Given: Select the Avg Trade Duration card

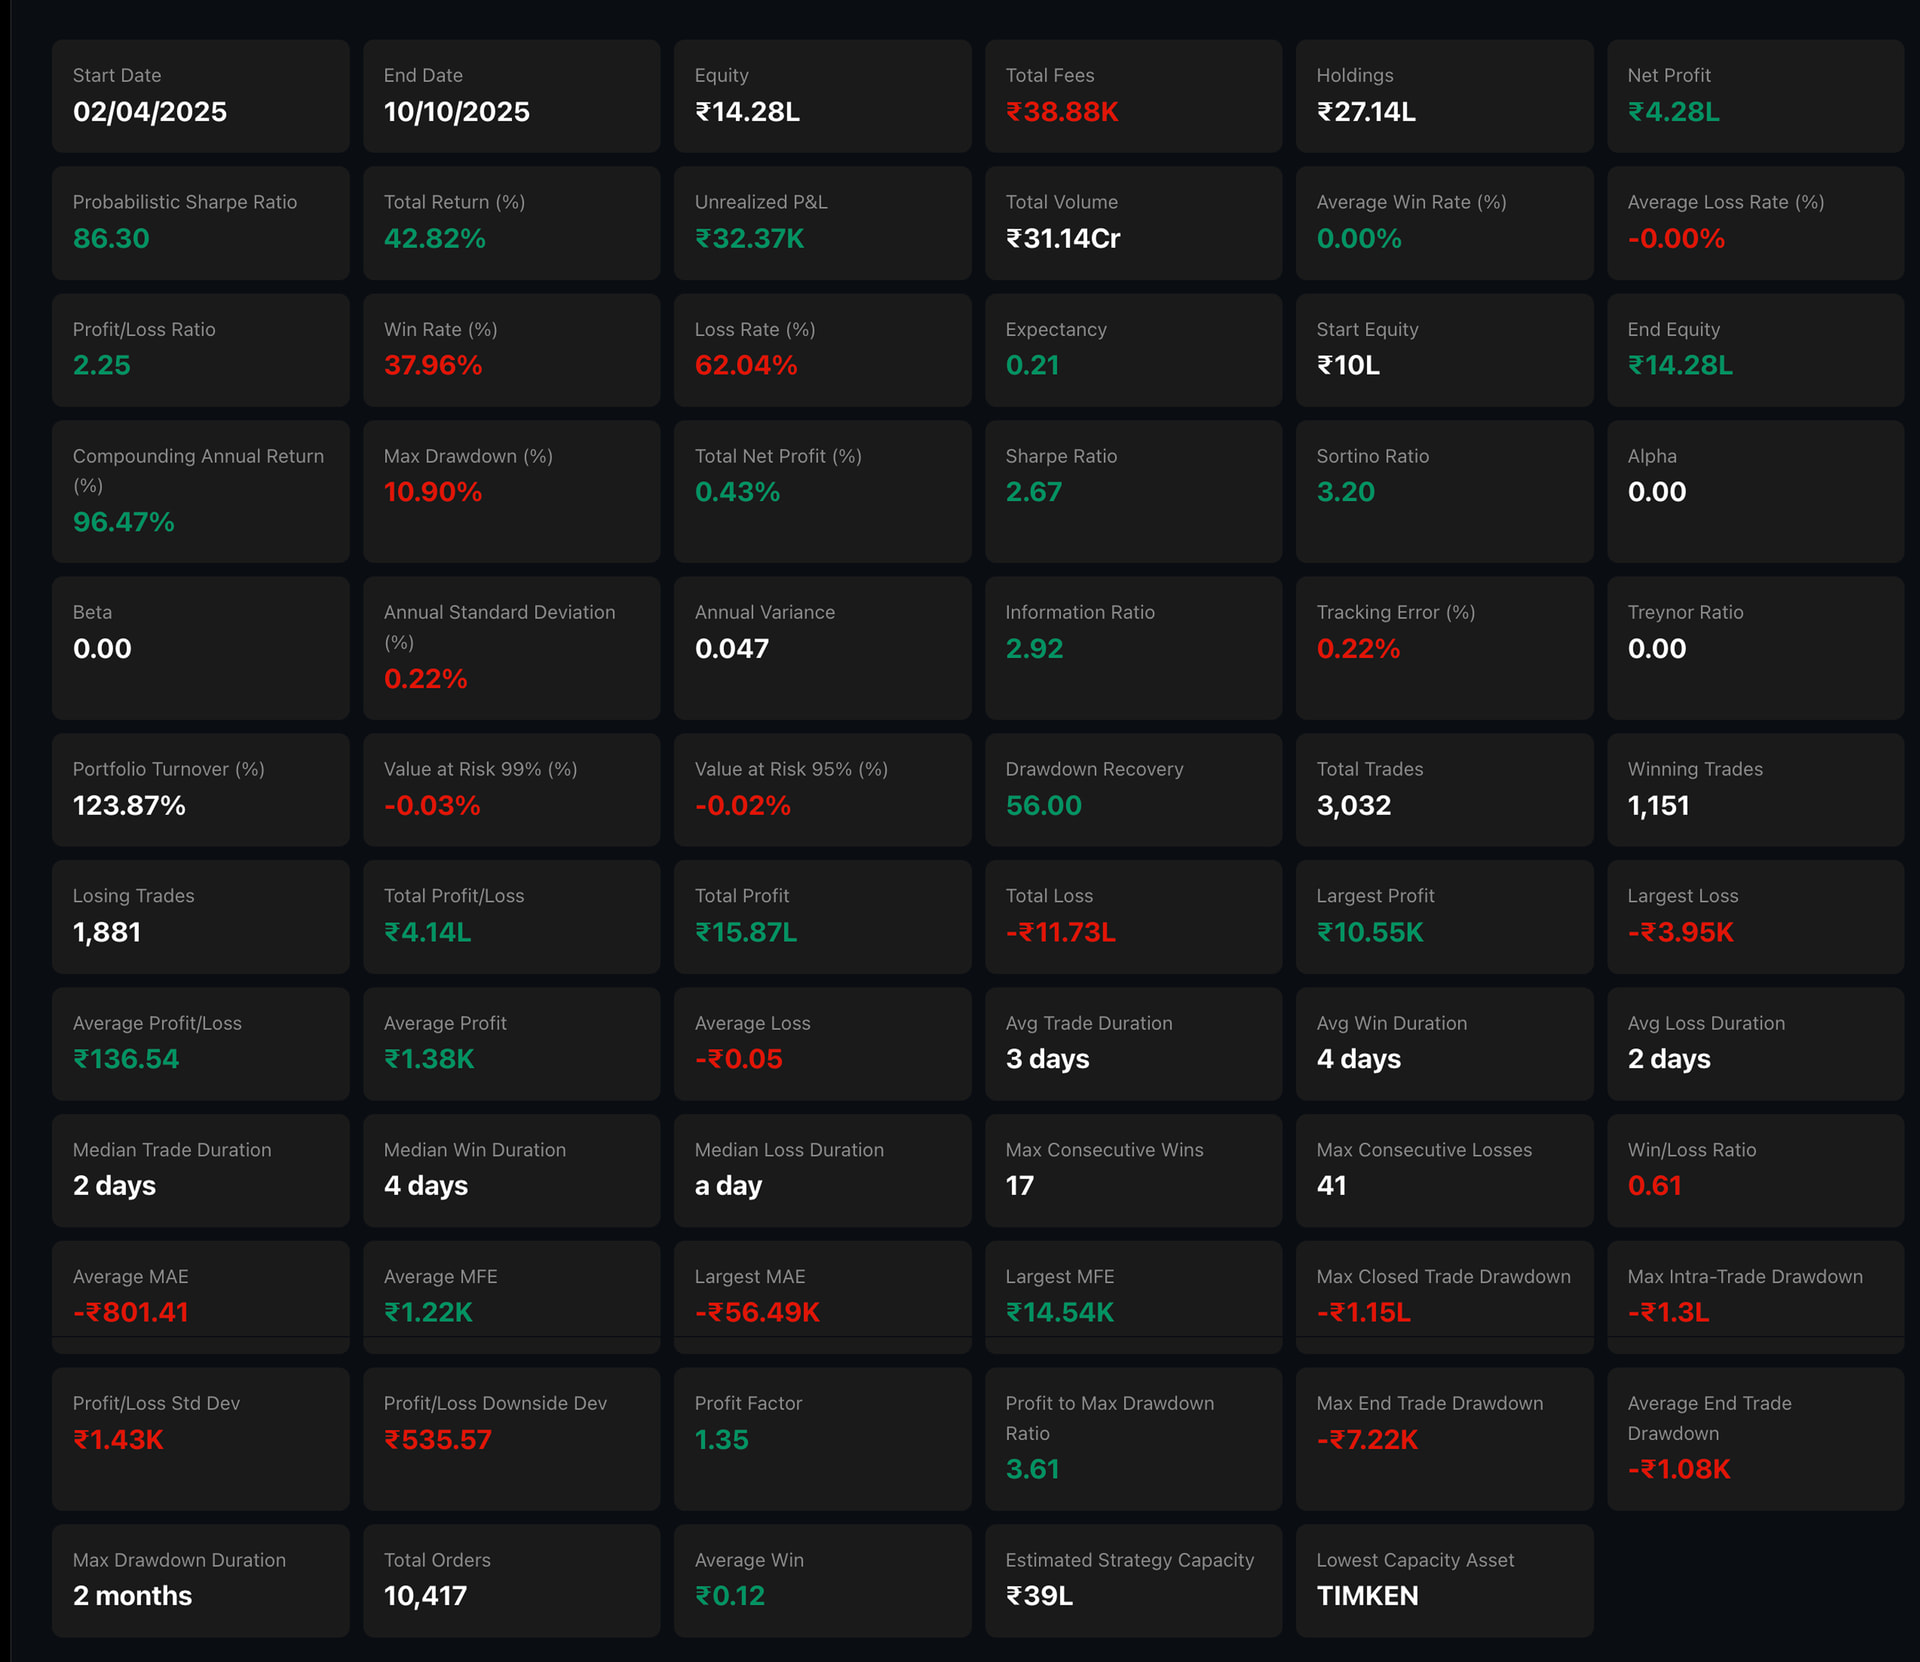Looking at the screenshot, I should (1133, 1043).
